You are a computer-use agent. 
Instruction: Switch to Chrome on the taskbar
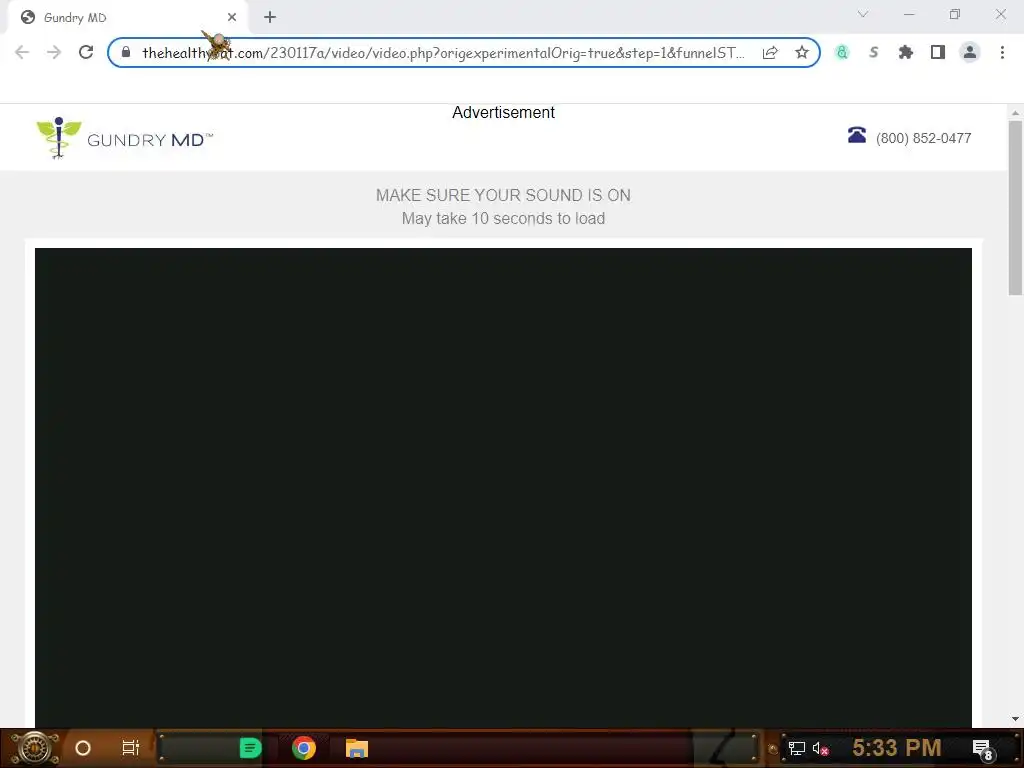(x=304, y=748)
